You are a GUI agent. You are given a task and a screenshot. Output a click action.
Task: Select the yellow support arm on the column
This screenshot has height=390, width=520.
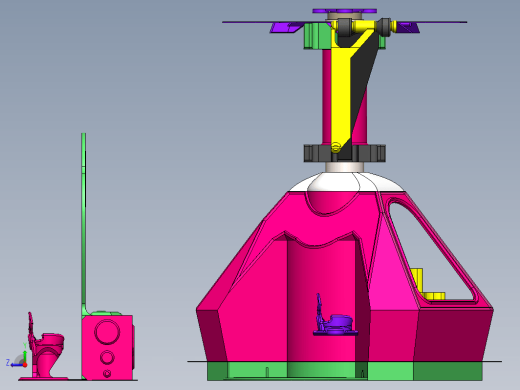click(341, 97)
